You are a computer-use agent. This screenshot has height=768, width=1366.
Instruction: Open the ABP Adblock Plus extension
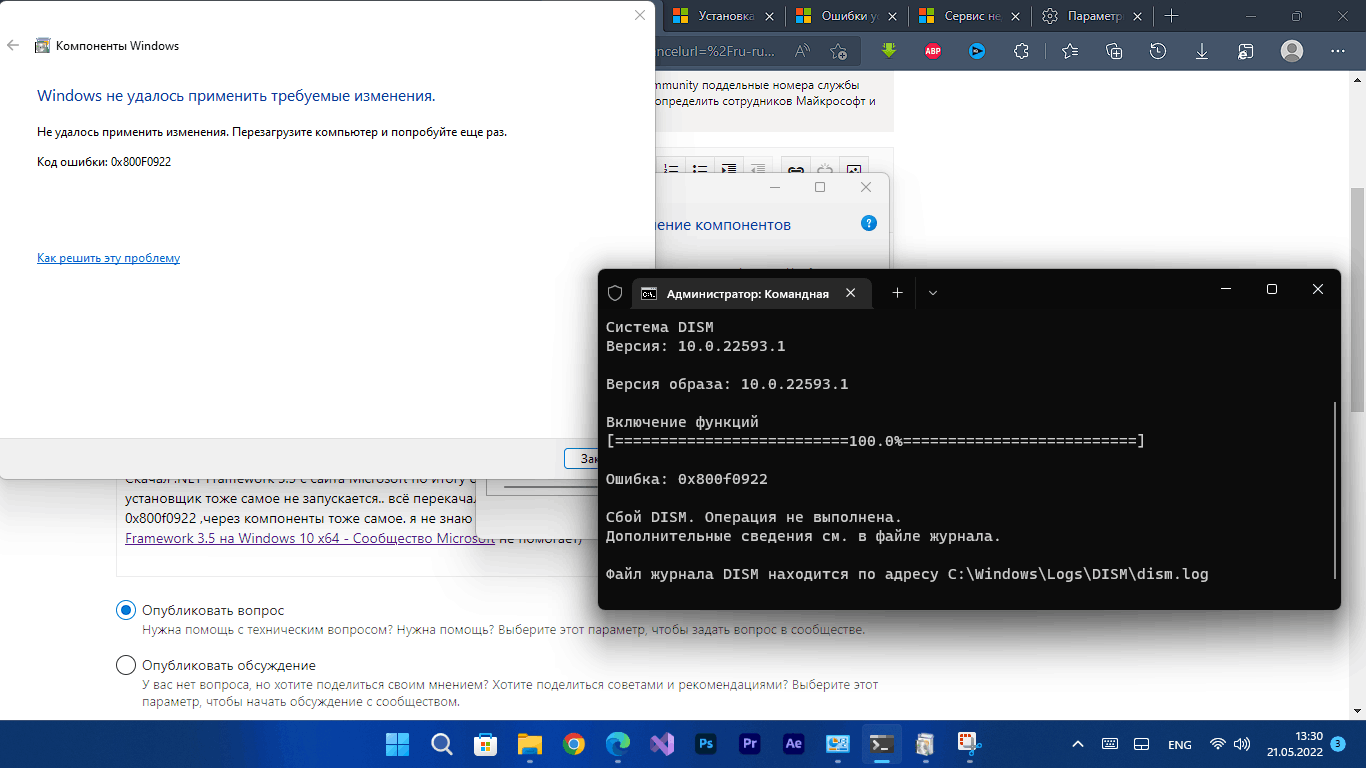coord(933,51)
